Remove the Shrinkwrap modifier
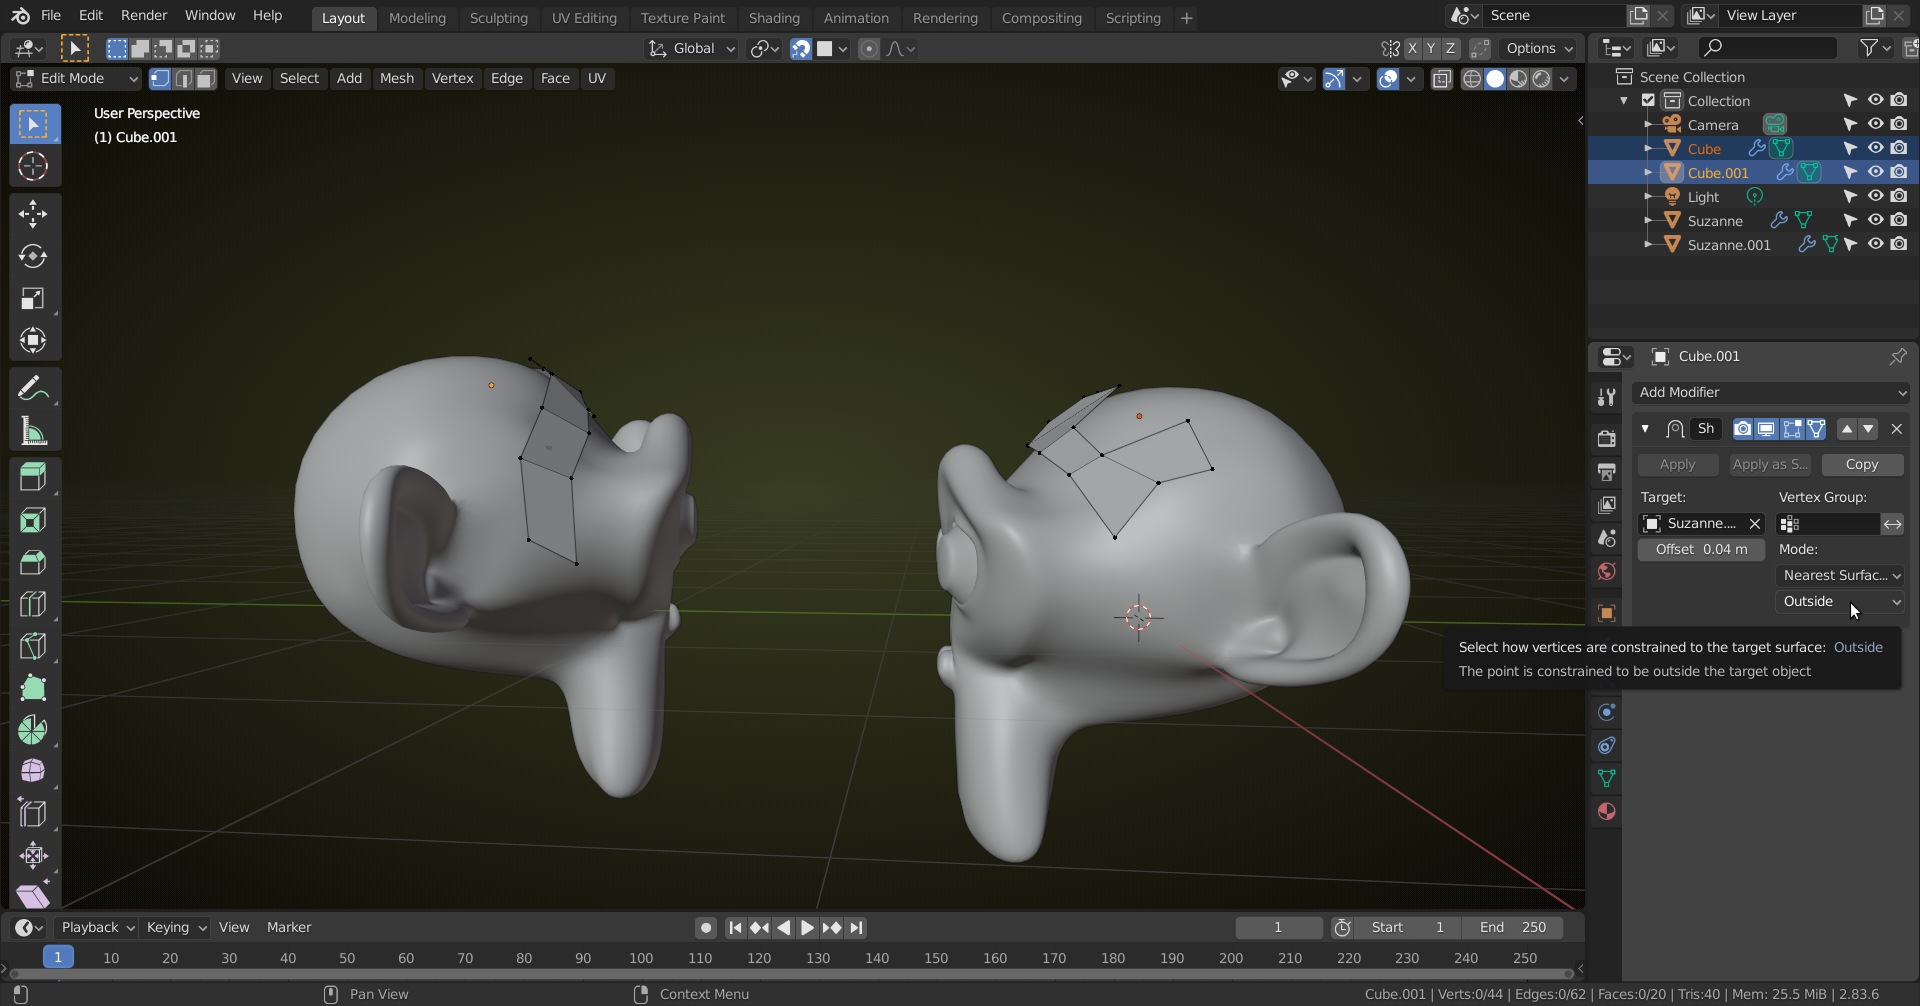Screen dimensions: 1920x1006 click(1896, 429)
